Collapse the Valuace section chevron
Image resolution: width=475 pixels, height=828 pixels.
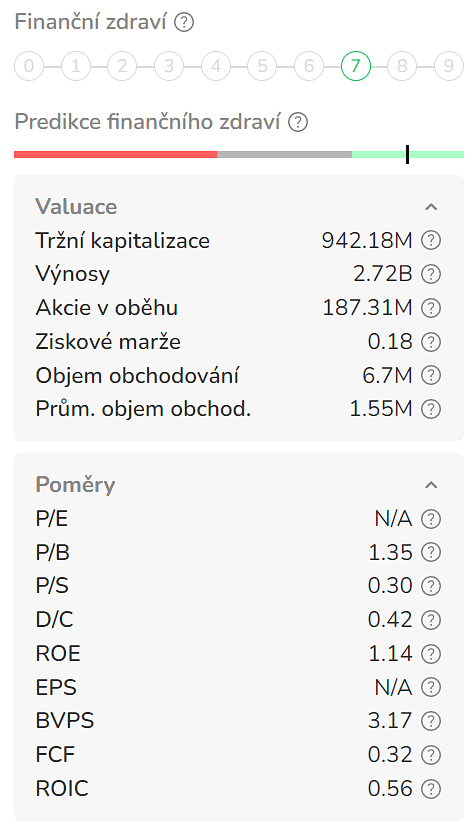click(x=431, y=207)
